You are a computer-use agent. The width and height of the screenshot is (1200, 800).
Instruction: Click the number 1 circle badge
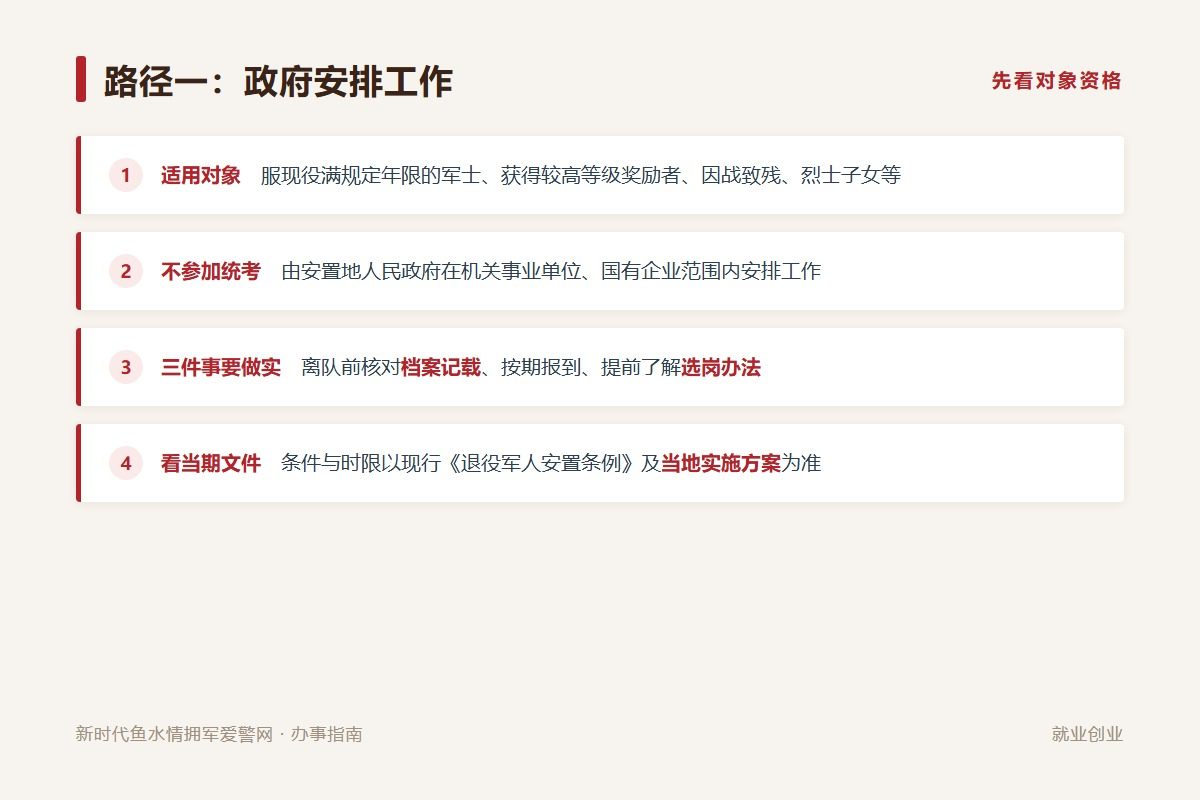[126, 175]
